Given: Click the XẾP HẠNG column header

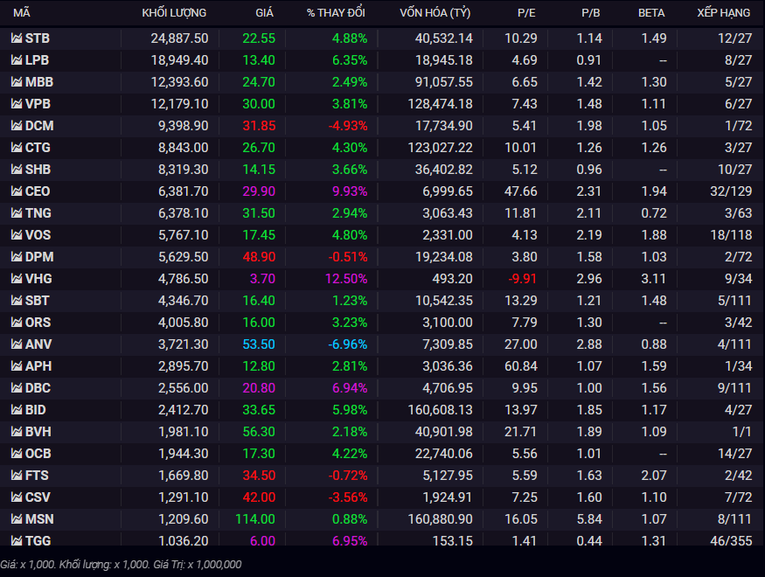Looking at the screenshot, I should [x=724, y=13].
